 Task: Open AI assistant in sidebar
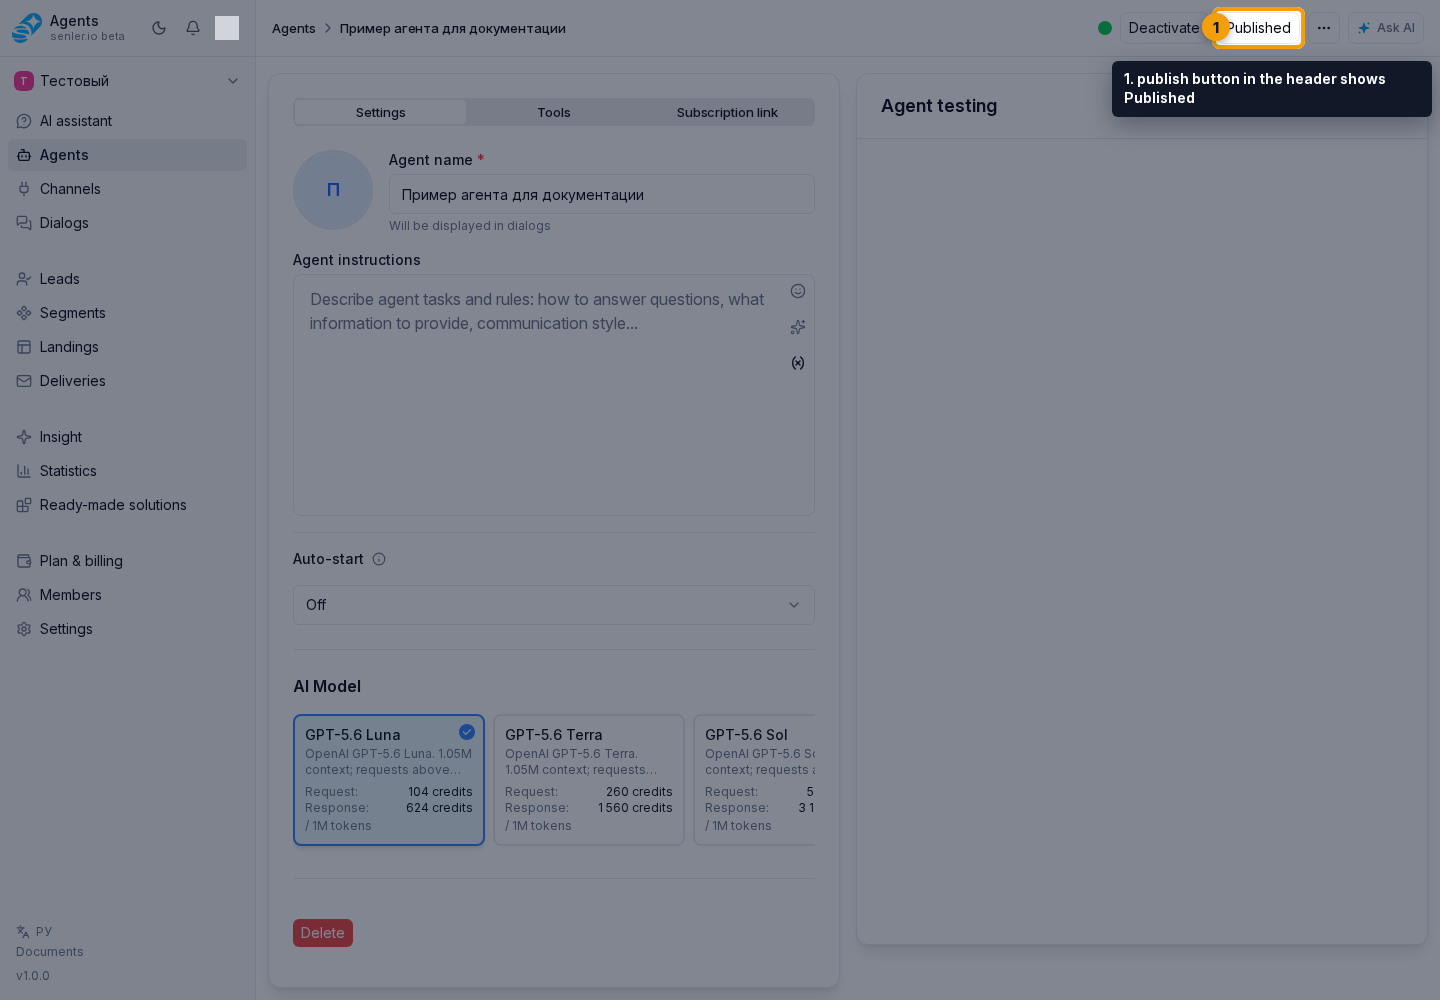[127, 121]
